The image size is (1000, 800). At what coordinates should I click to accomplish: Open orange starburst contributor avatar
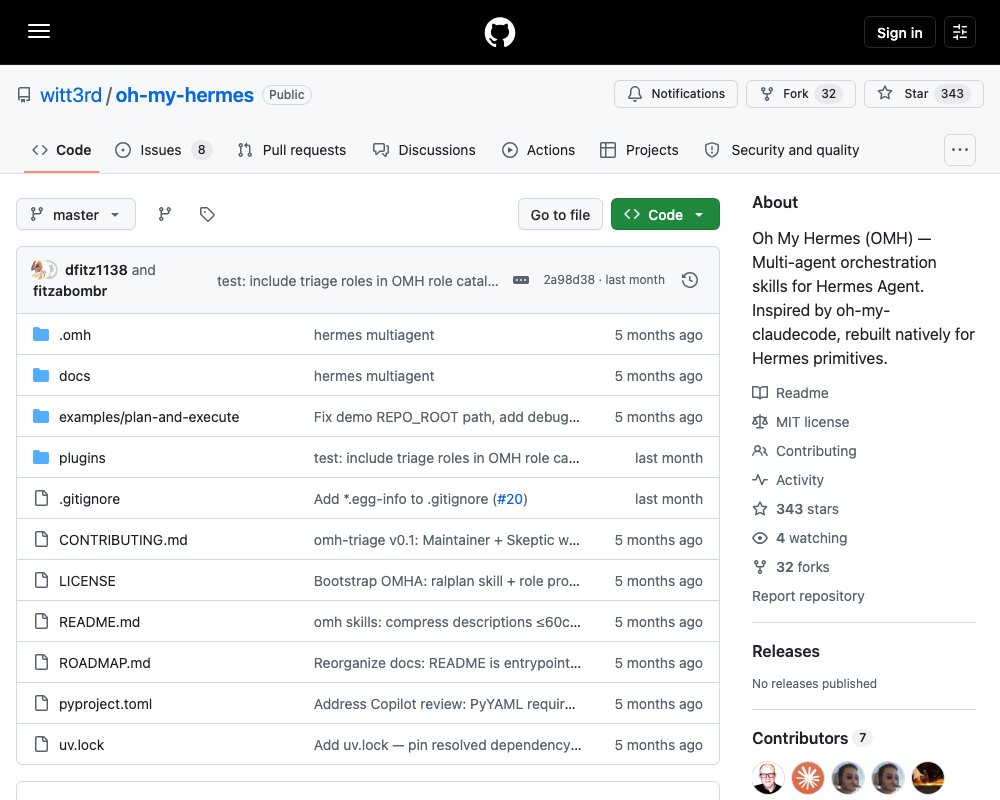(807, 778)
